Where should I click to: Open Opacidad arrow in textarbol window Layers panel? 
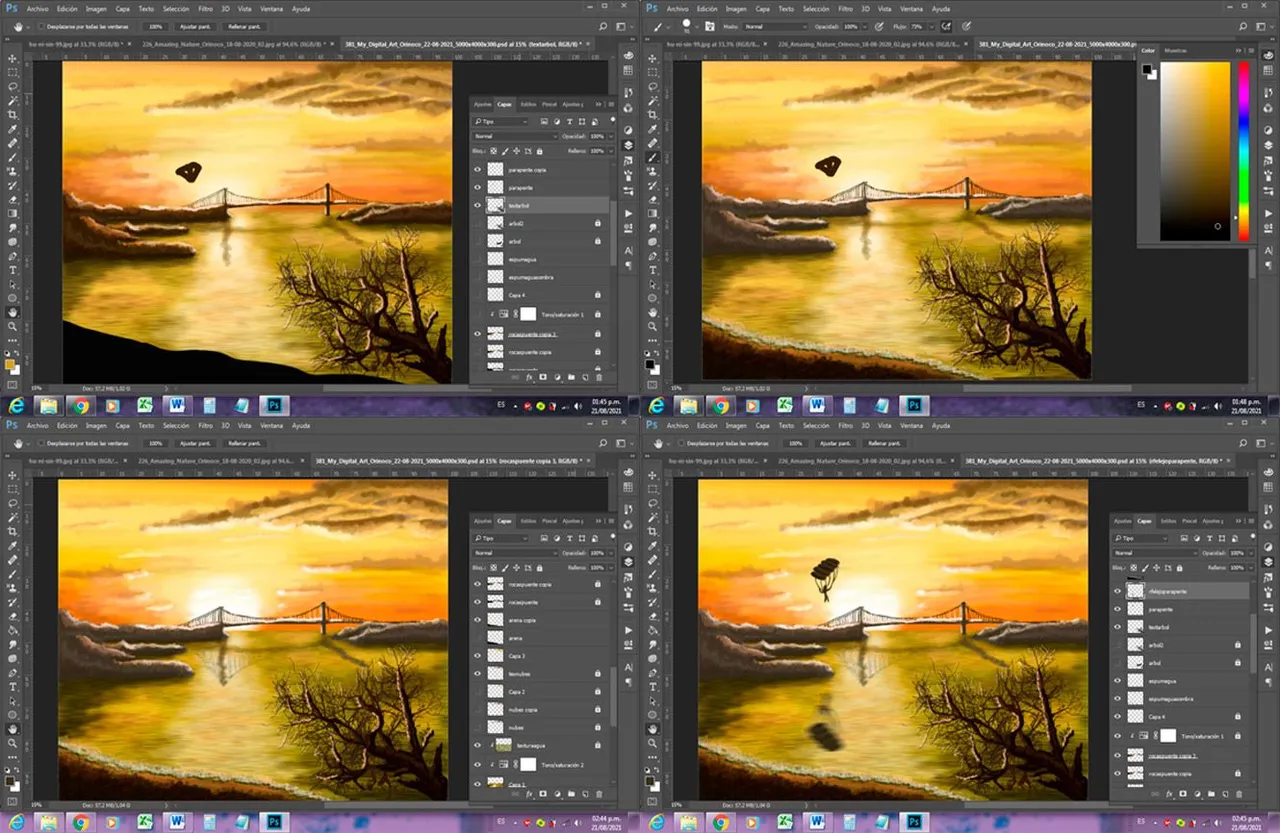(x=611, y=136)
